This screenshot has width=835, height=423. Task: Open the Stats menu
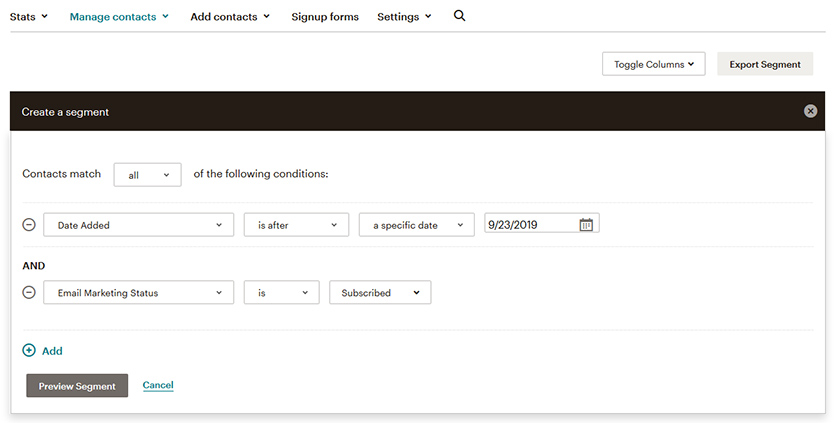pyautogui.click(x=29, y=17)
